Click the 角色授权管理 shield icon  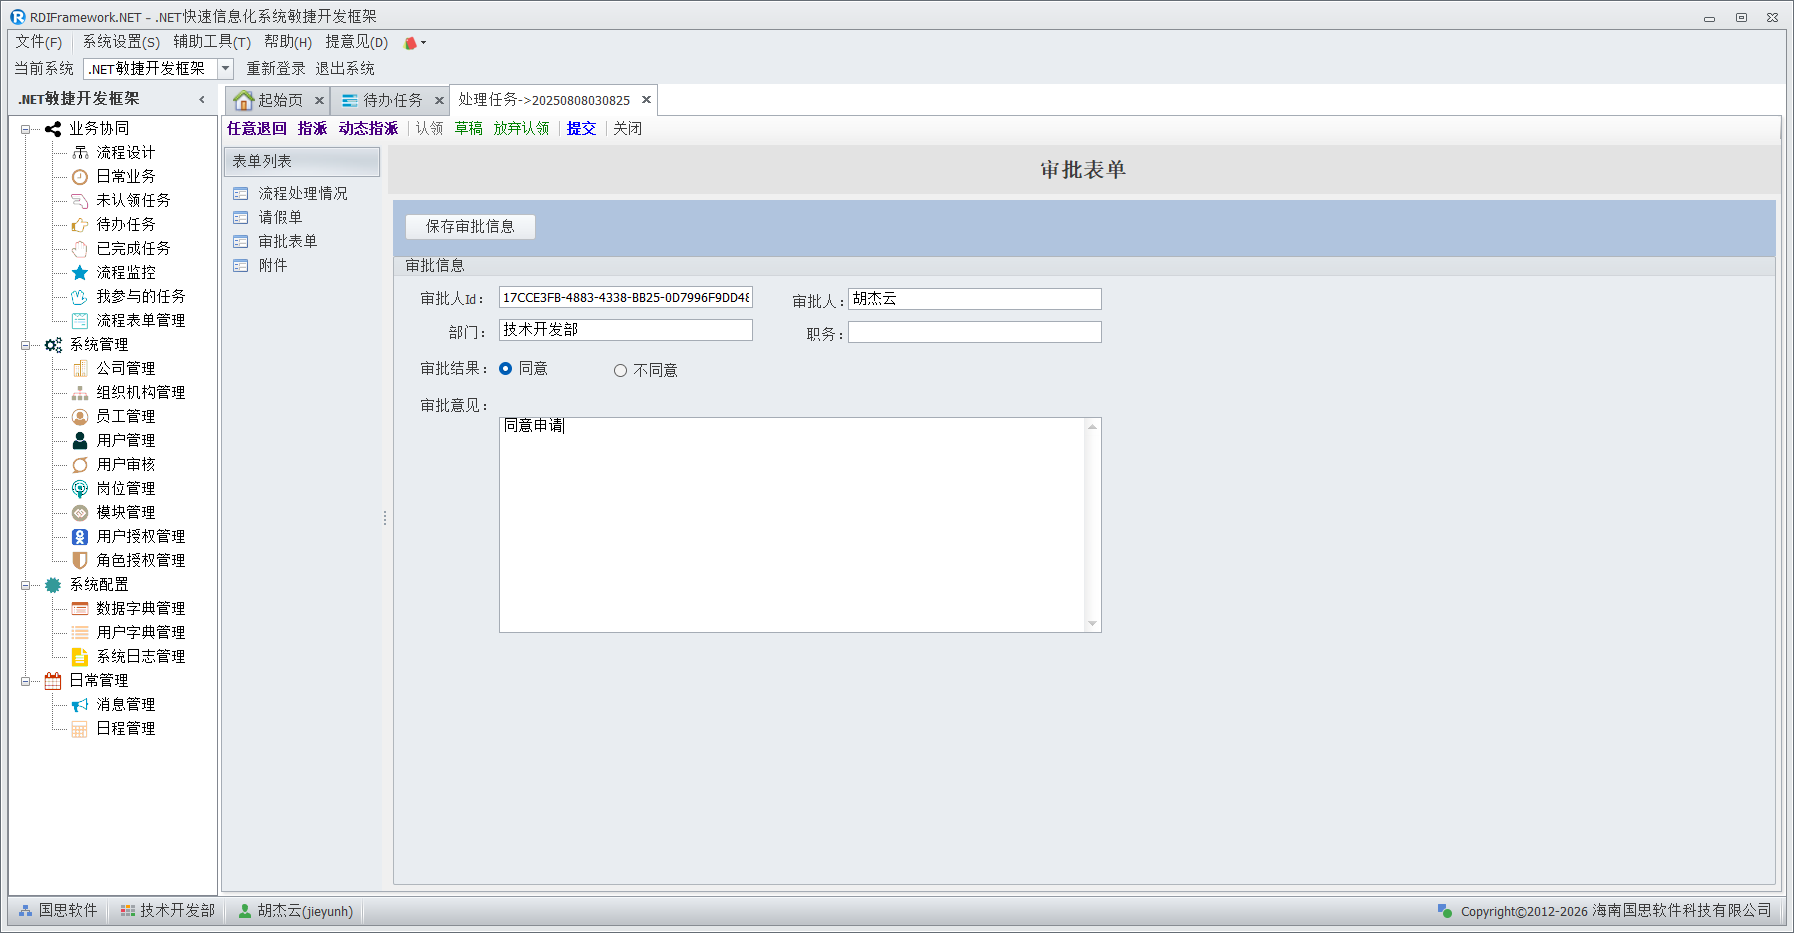(80, 561)
